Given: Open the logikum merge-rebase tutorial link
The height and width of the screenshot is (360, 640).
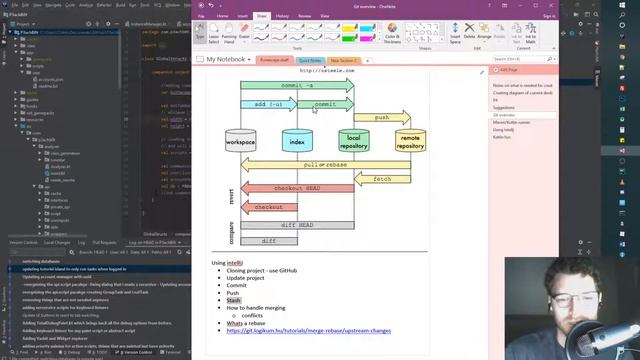Looking at the screenshot, I should pos(309,331).
